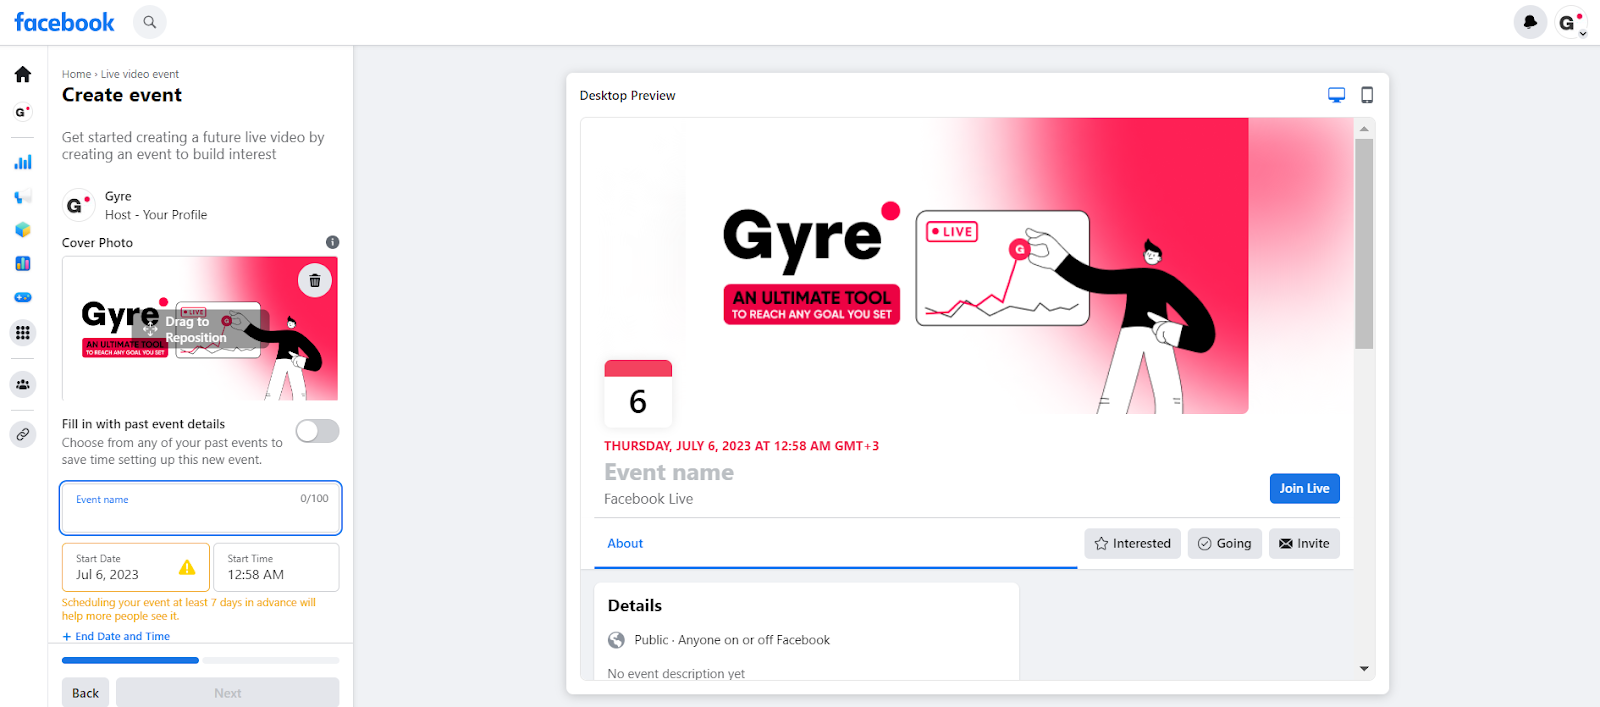Switch to mobile preview phone icon
Image resolution: width=1600 pixels, height=707 pixels.
[x=1367, y=95]
